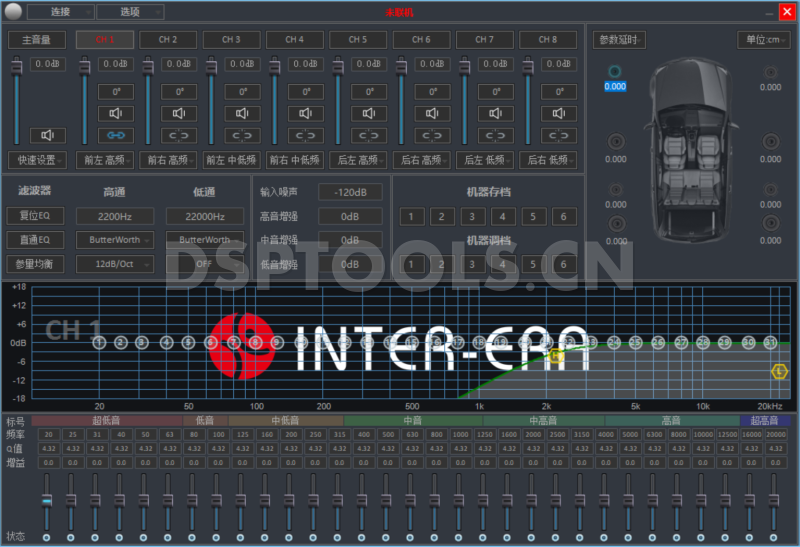Screen dimensions: 800x547
Task: Toggle the CH 3 link chain icon
Action: click(x=242, y=135)
